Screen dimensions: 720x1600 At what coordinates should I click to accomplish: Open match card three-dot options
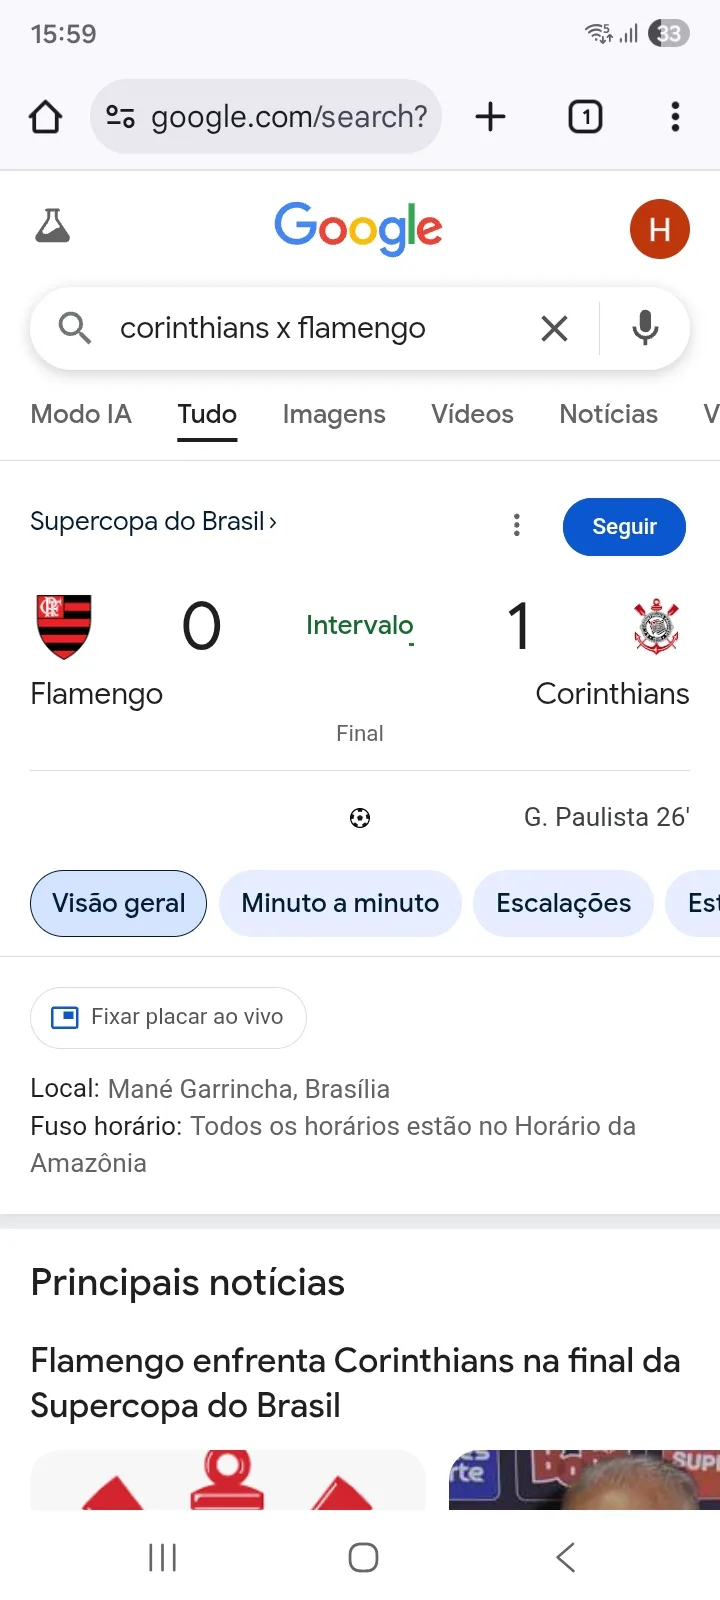point(517,525)
